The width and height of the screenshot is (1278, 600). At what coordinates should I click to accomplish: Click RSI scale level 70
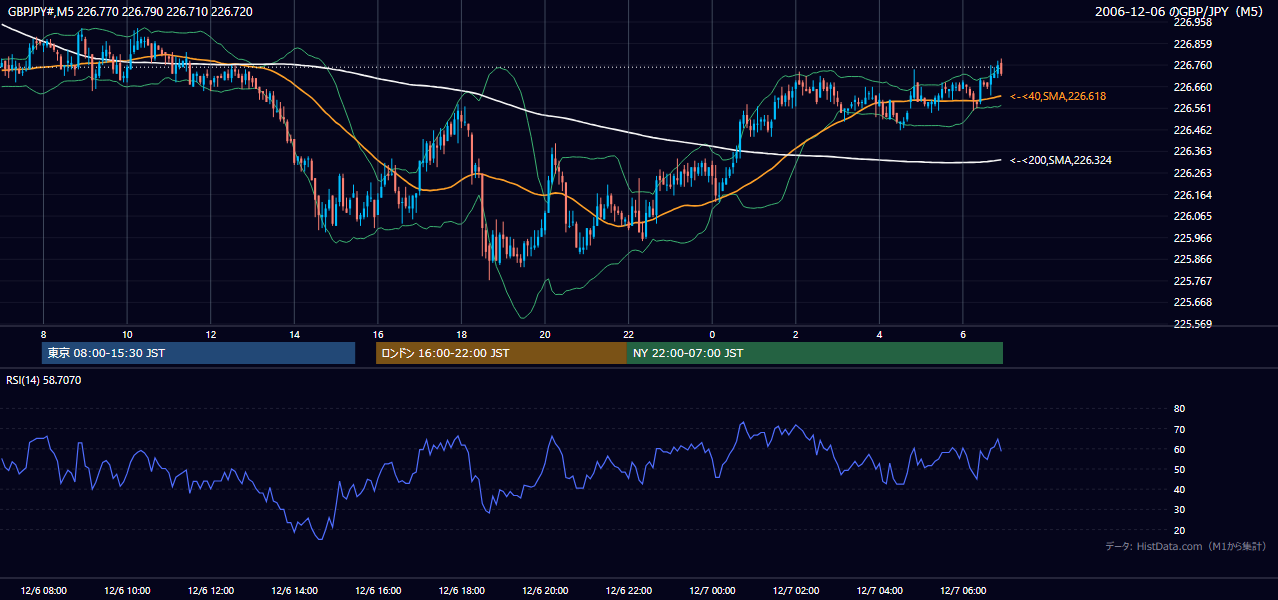tap(1179, 429)
